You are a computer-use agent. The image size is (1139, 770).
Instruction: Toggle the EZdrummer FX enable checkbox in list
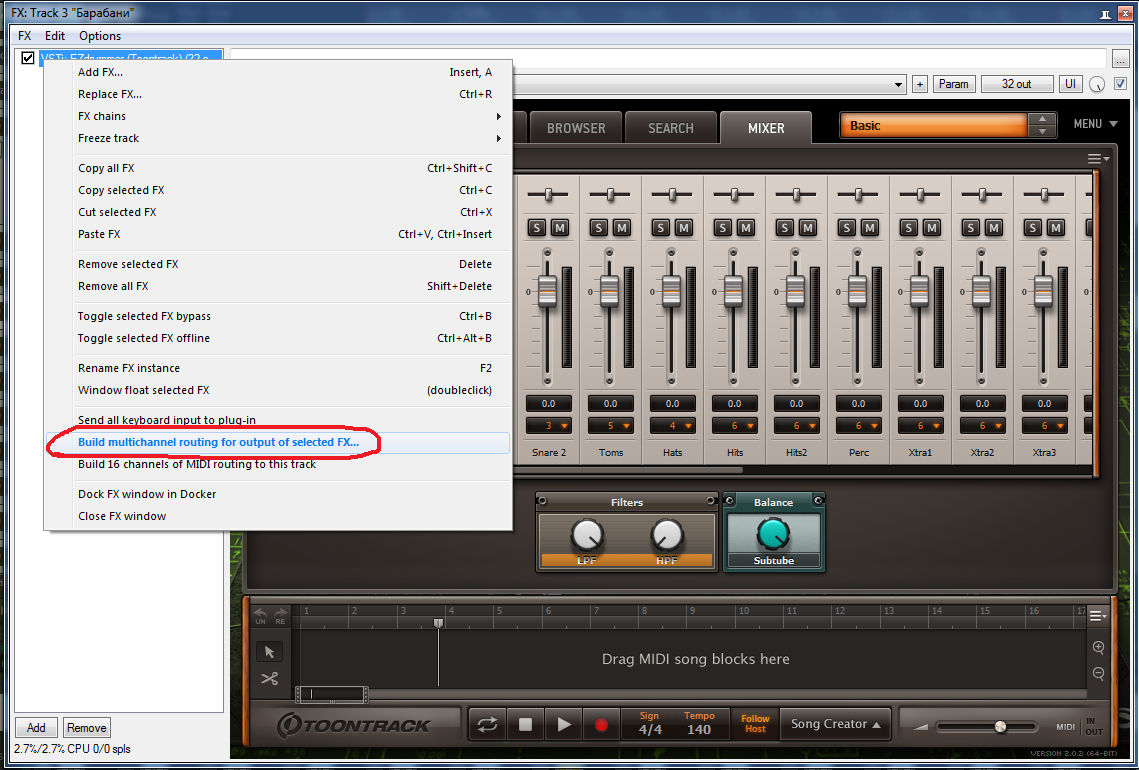(28, 58)
